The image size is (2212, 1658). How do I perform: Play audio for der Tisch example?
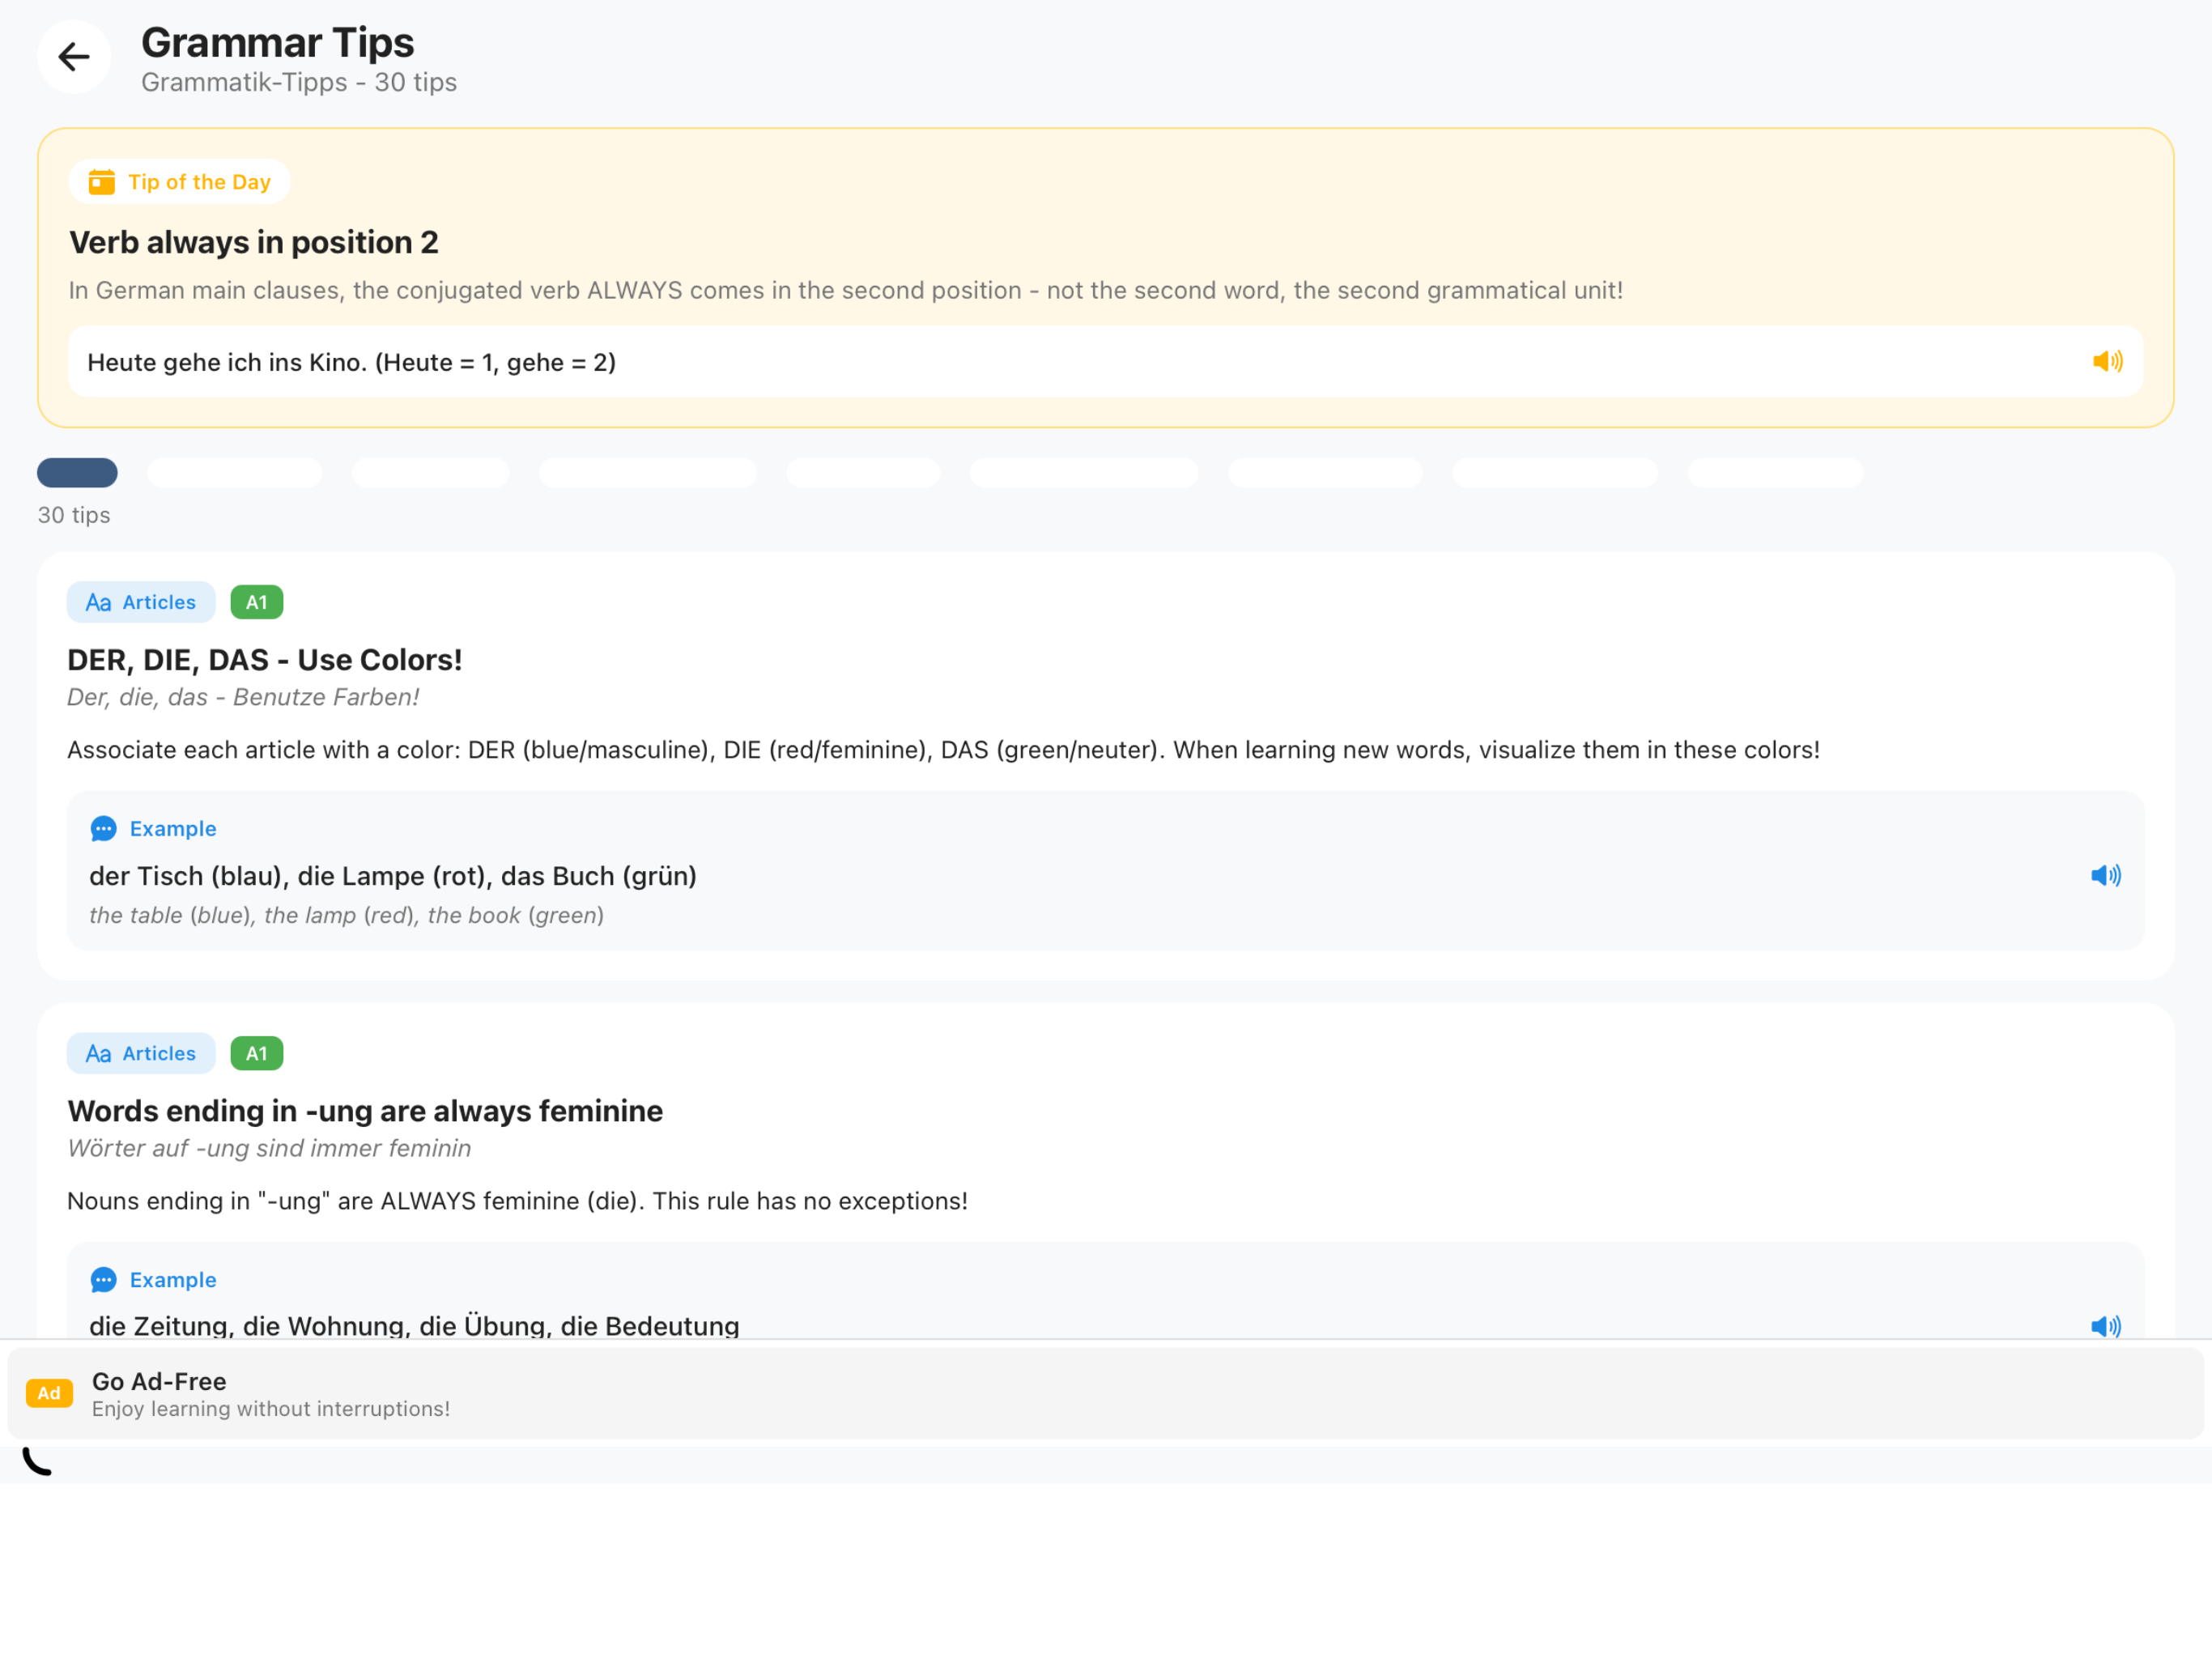coord(2105,875)
